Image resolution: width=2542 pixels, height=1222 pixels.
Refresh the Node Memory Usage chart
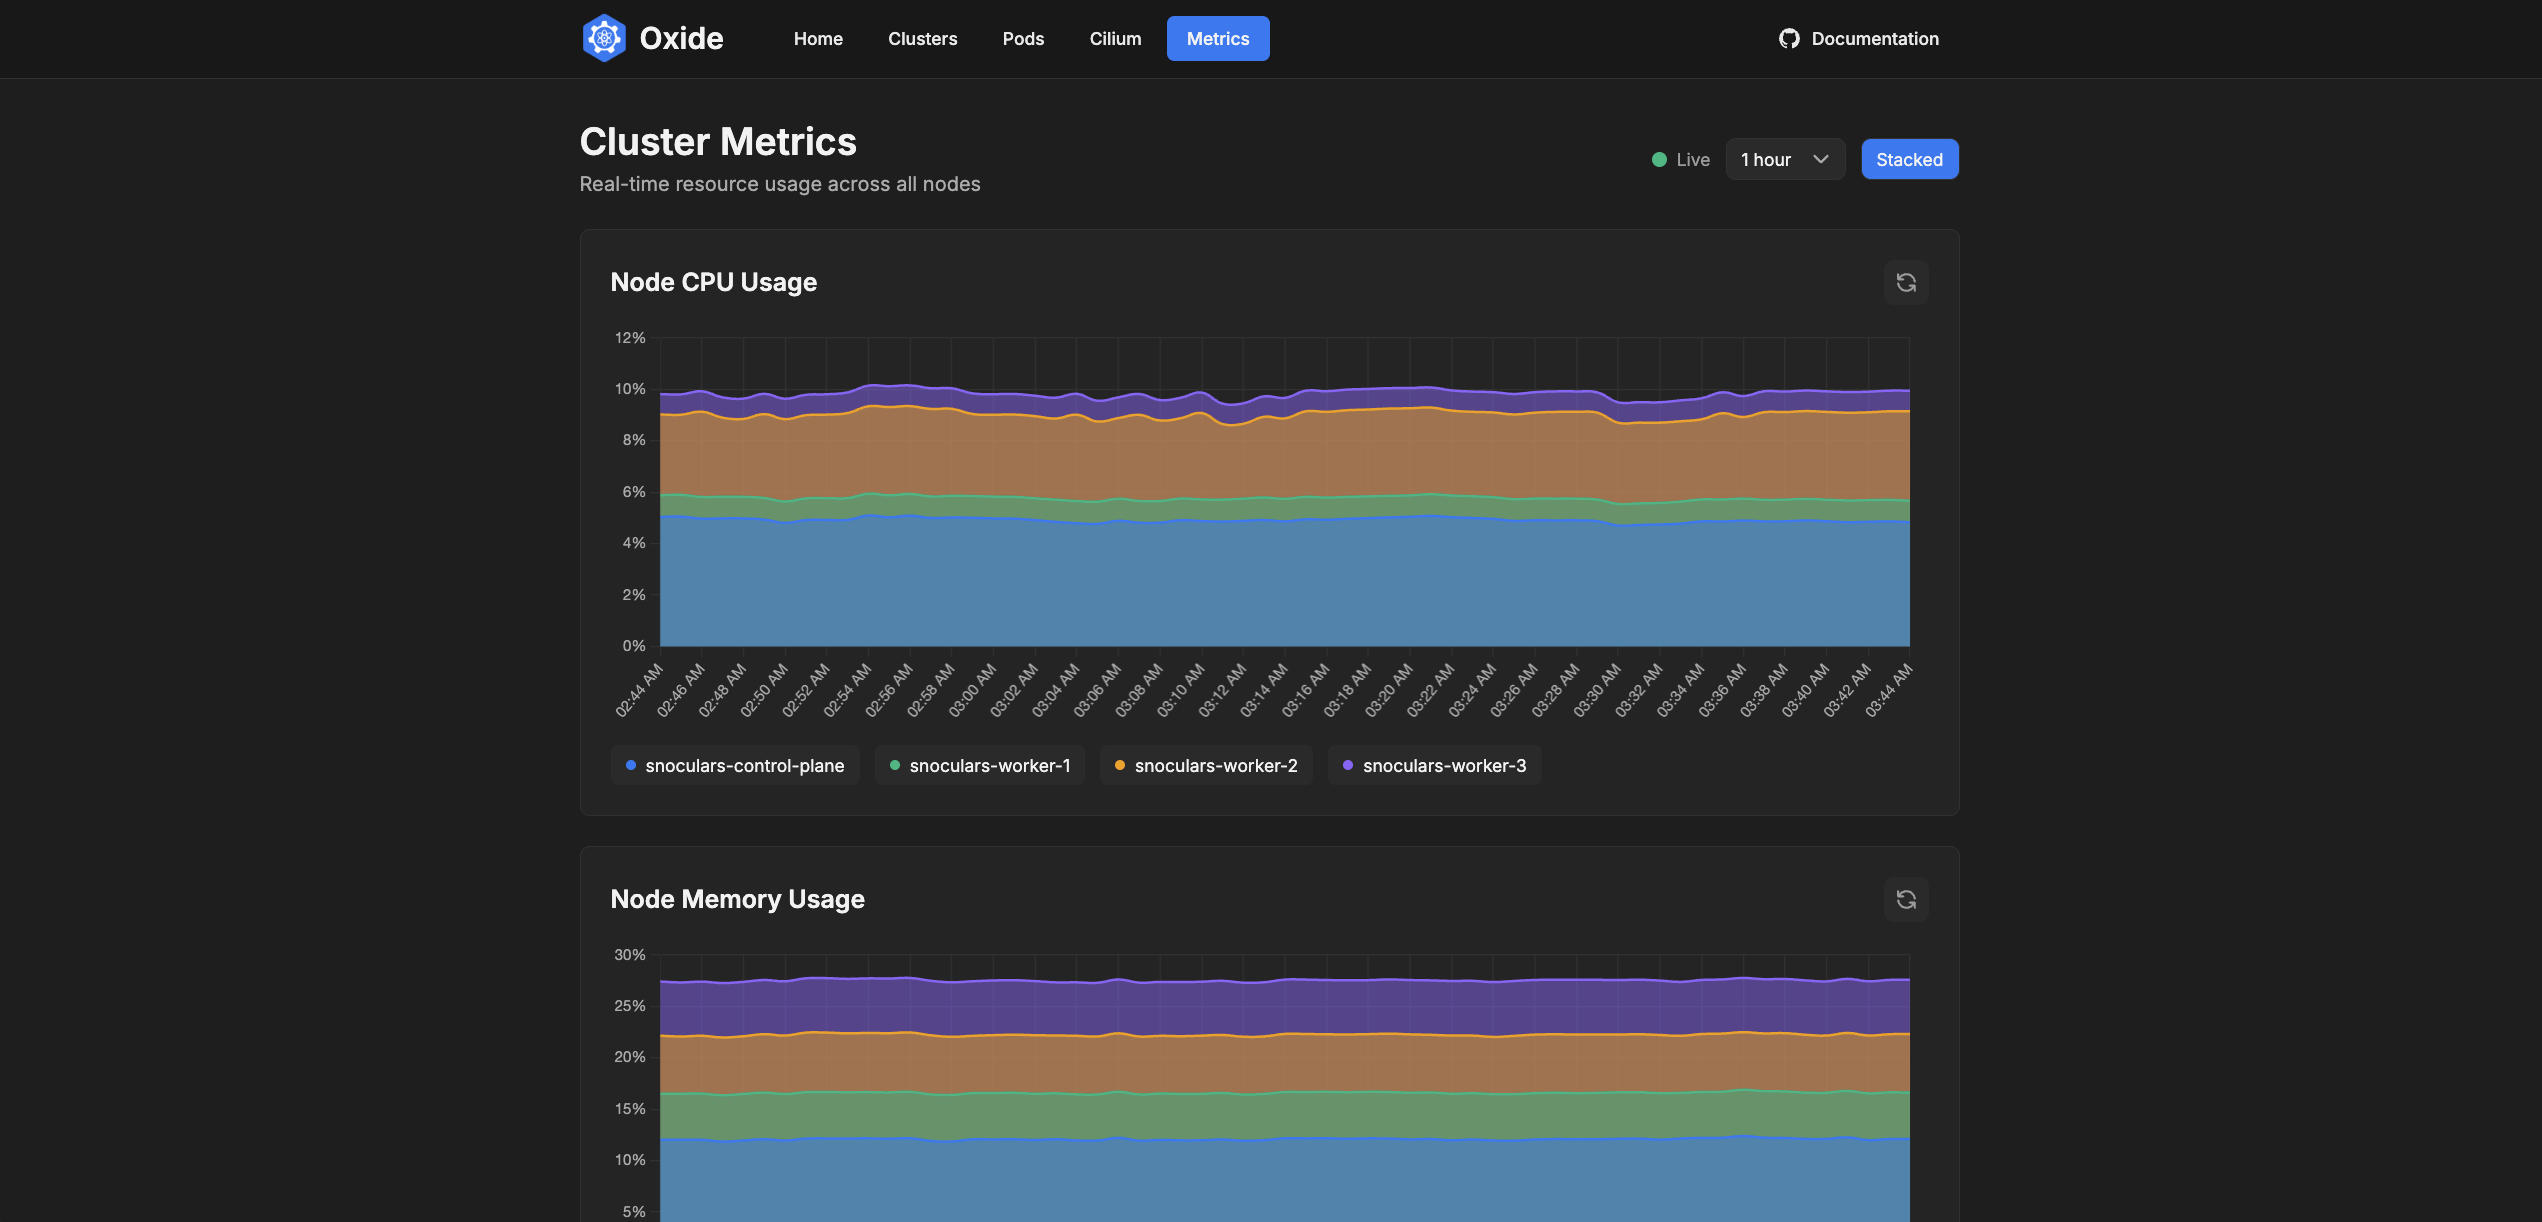click(x=1906, y=900)
